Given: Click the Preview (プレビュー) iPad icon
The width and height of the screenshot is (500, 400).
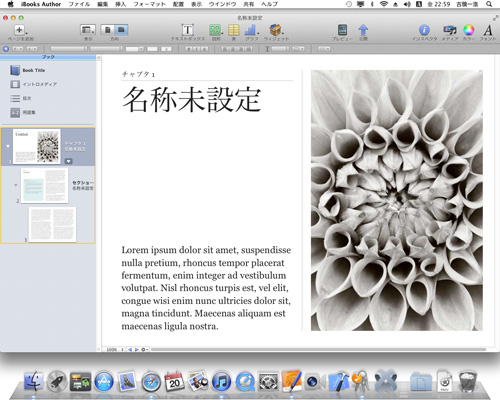Looking at the screenshot, I should (342, 30).
